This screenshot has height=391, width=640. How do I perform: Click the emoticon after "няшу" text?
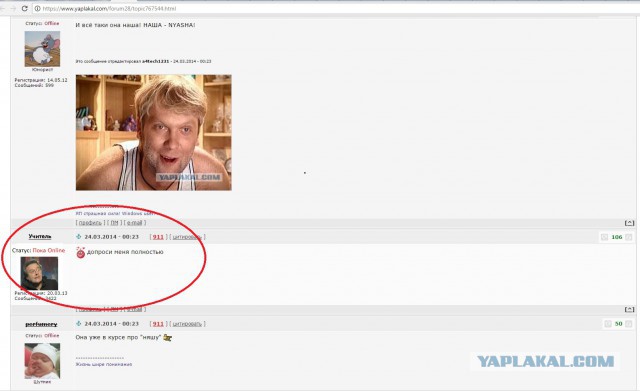[167, 338]
